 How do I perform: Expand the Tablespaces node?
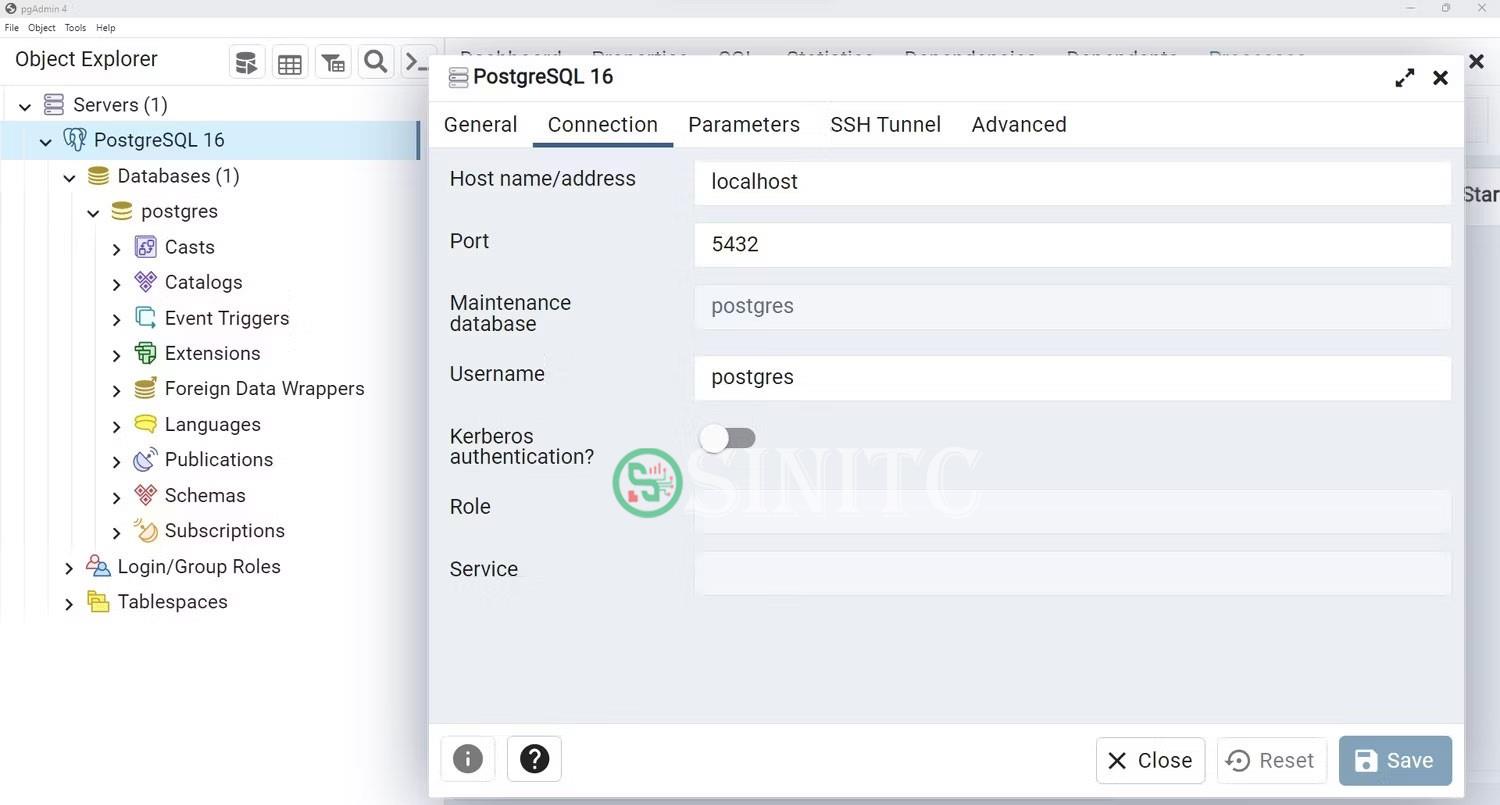tap(69, 604)
